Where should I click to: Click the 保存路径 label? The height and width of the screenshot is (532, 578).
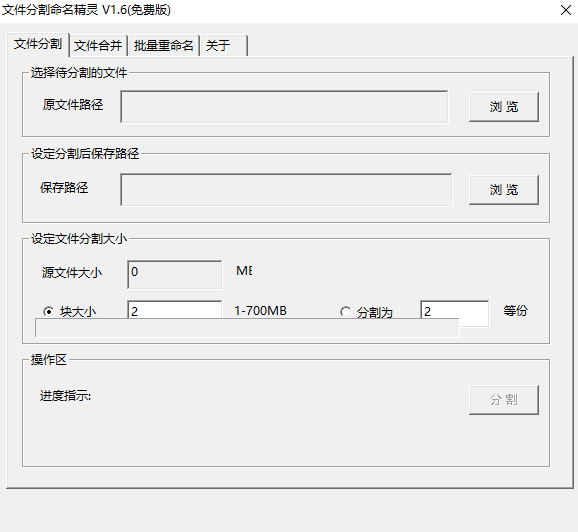coord(64,188)
